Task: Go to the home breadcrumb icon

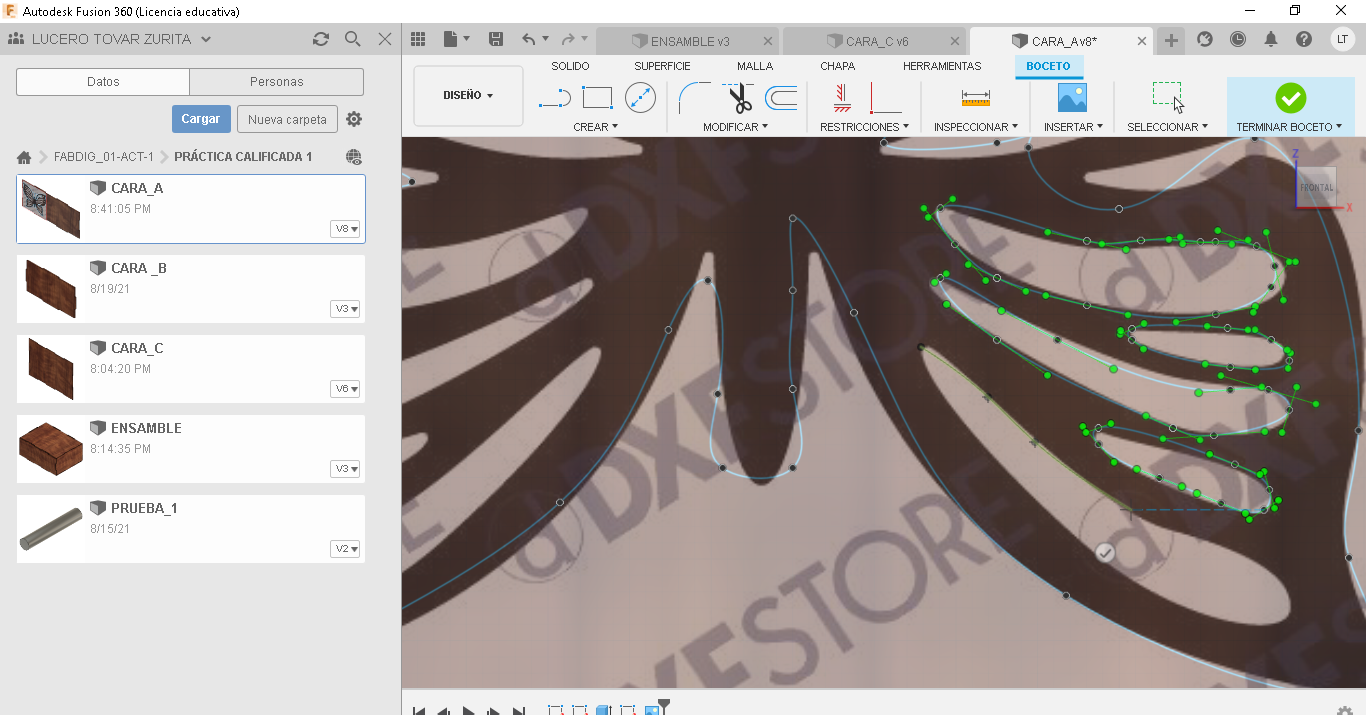Action: tap(24, 157)
